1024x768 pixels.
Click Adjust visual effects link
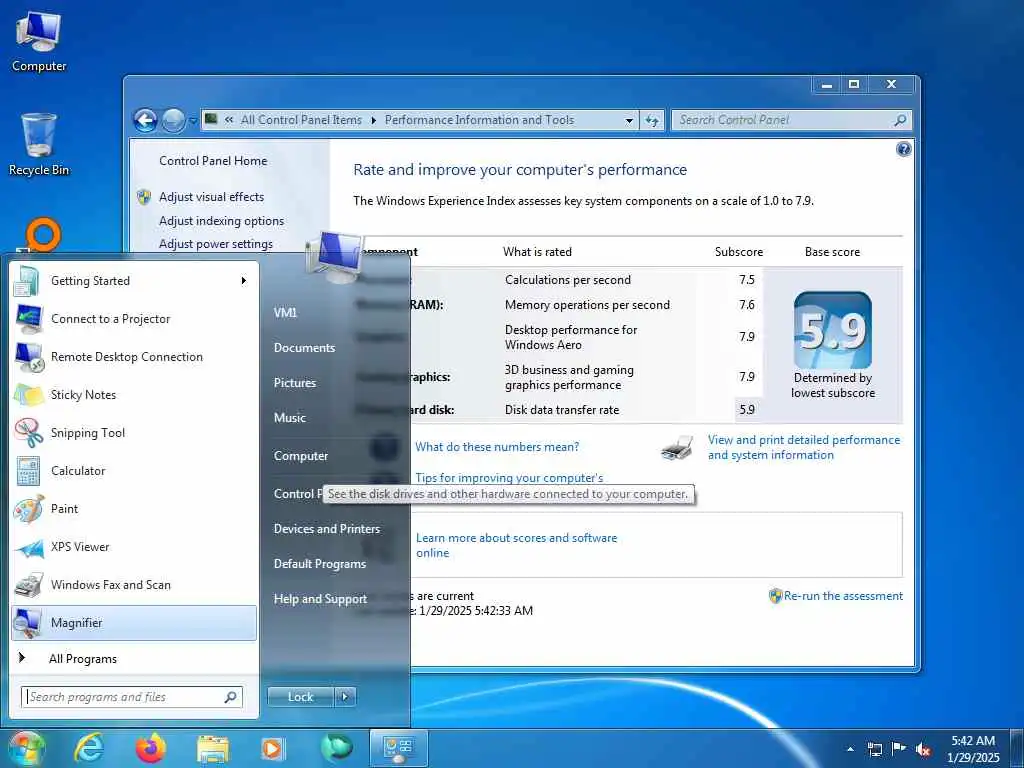[x=212, y=197]
